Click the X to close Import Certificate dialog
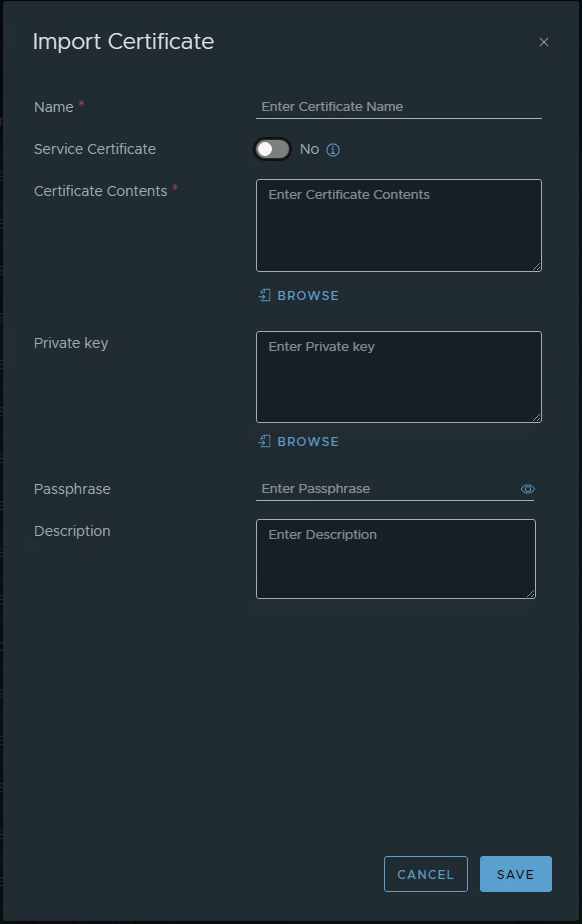The width and height of the screenshot is (582, 924). 543,42
